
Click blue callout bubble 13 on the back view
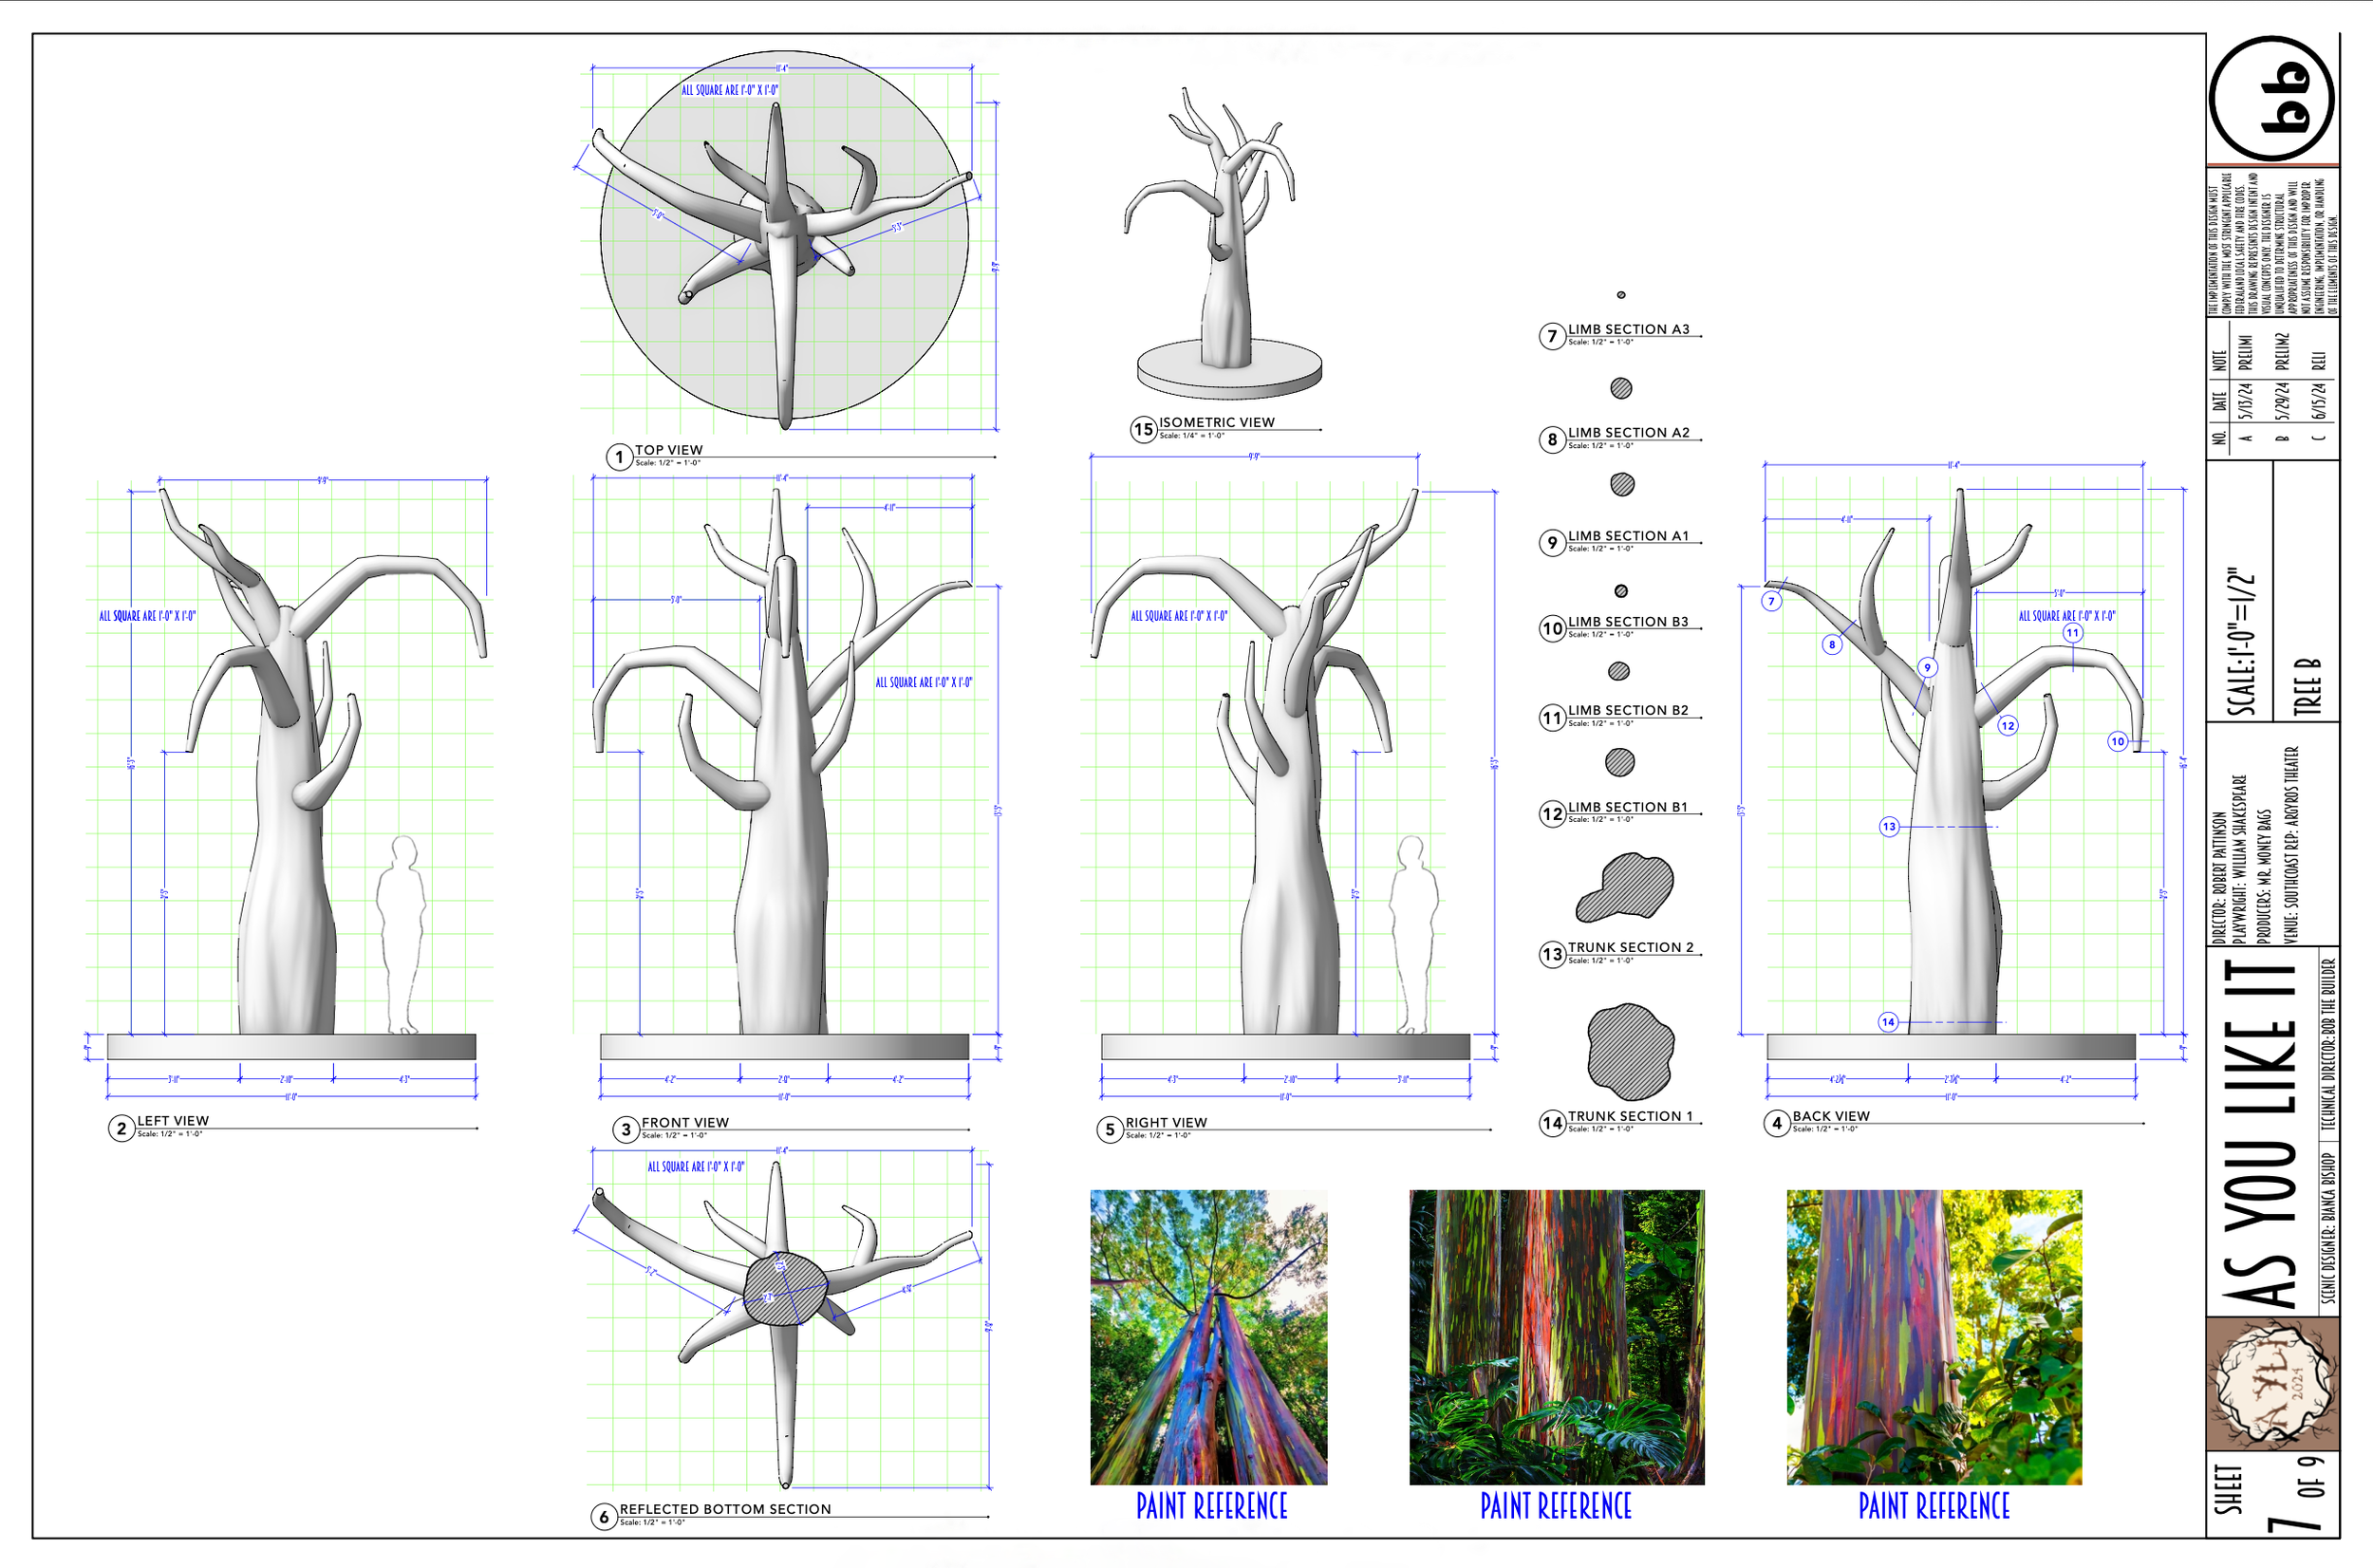coord(1889,827)
